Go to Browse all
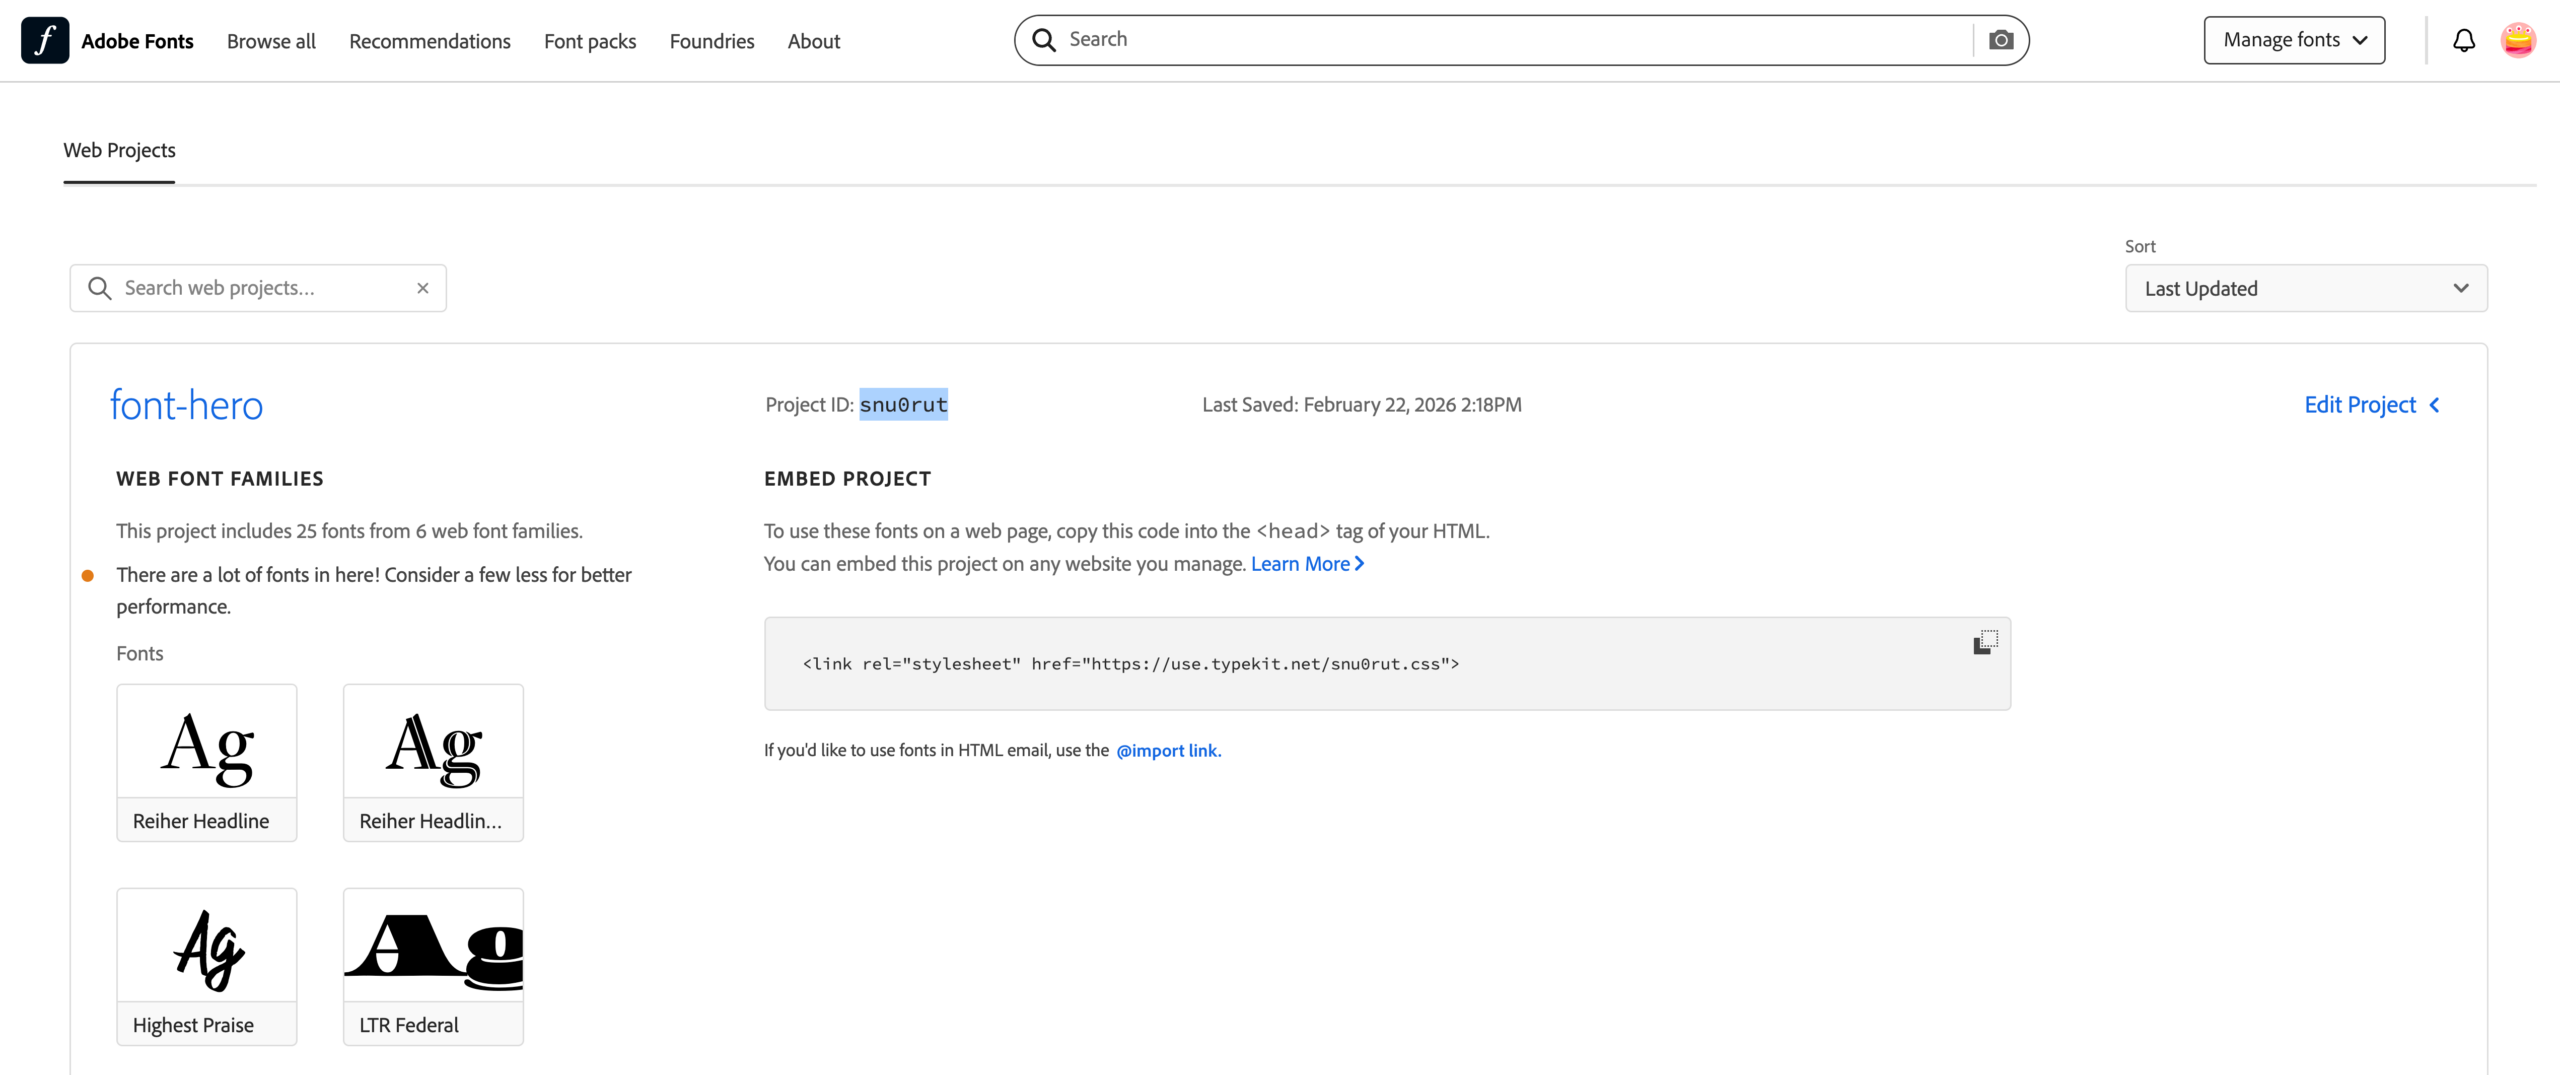This screenshot has width=2560, height=1075. (x=271, y=41)
